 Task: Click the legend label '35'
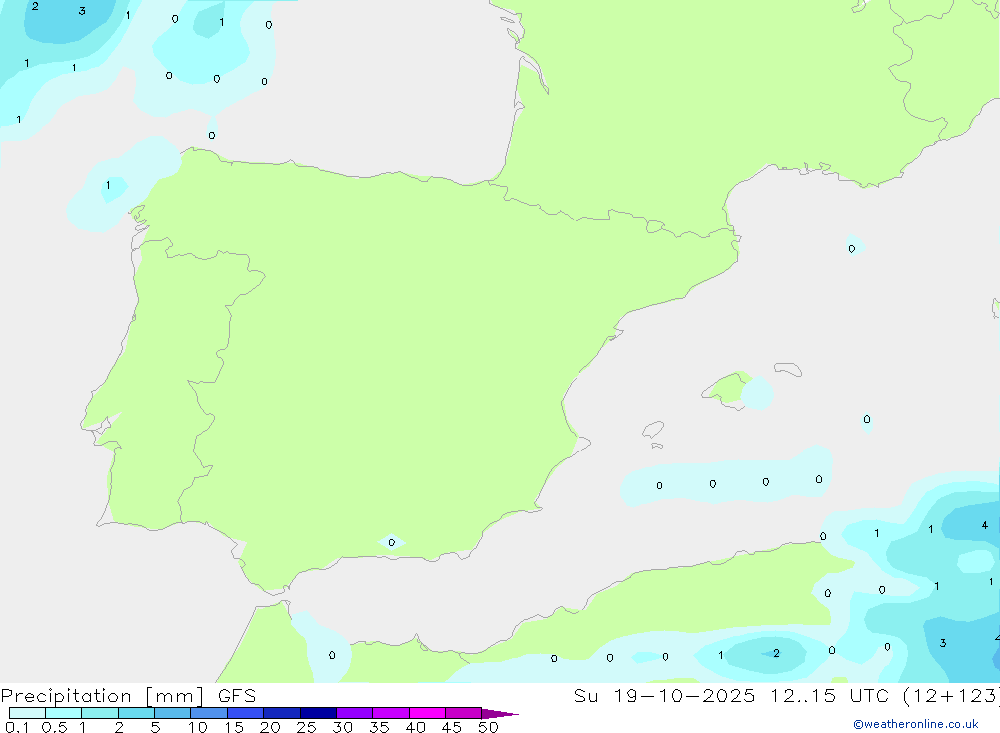[x=379, y=727]
